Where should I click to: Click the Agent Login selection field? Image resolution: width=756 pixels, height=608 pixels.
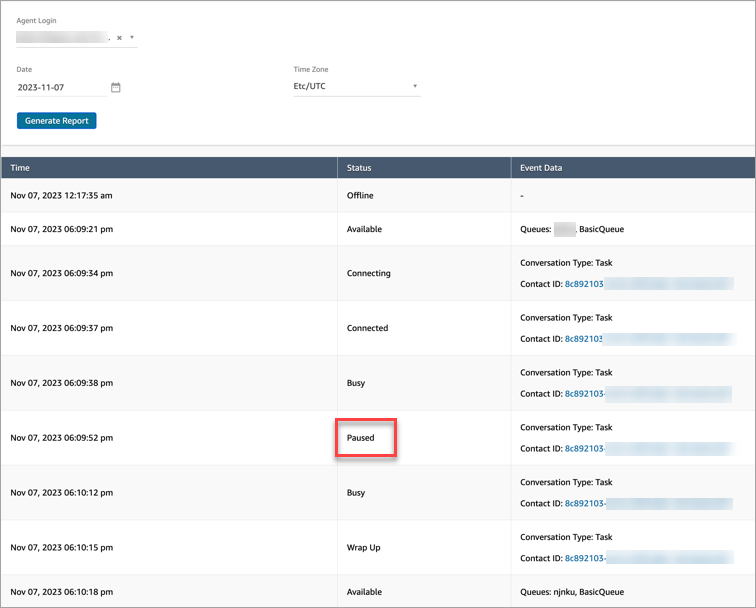(62, 38)
